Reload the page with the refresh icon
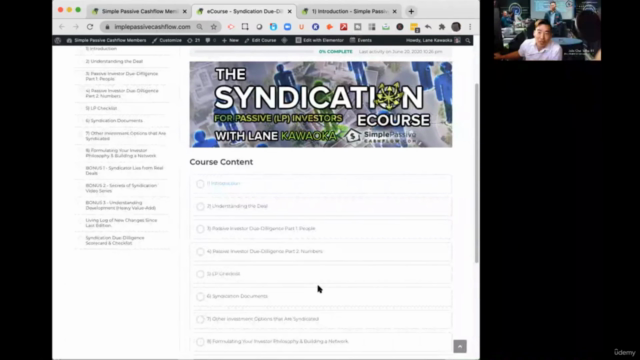This screenshot has width=640, height=360. tap(90, 27)
